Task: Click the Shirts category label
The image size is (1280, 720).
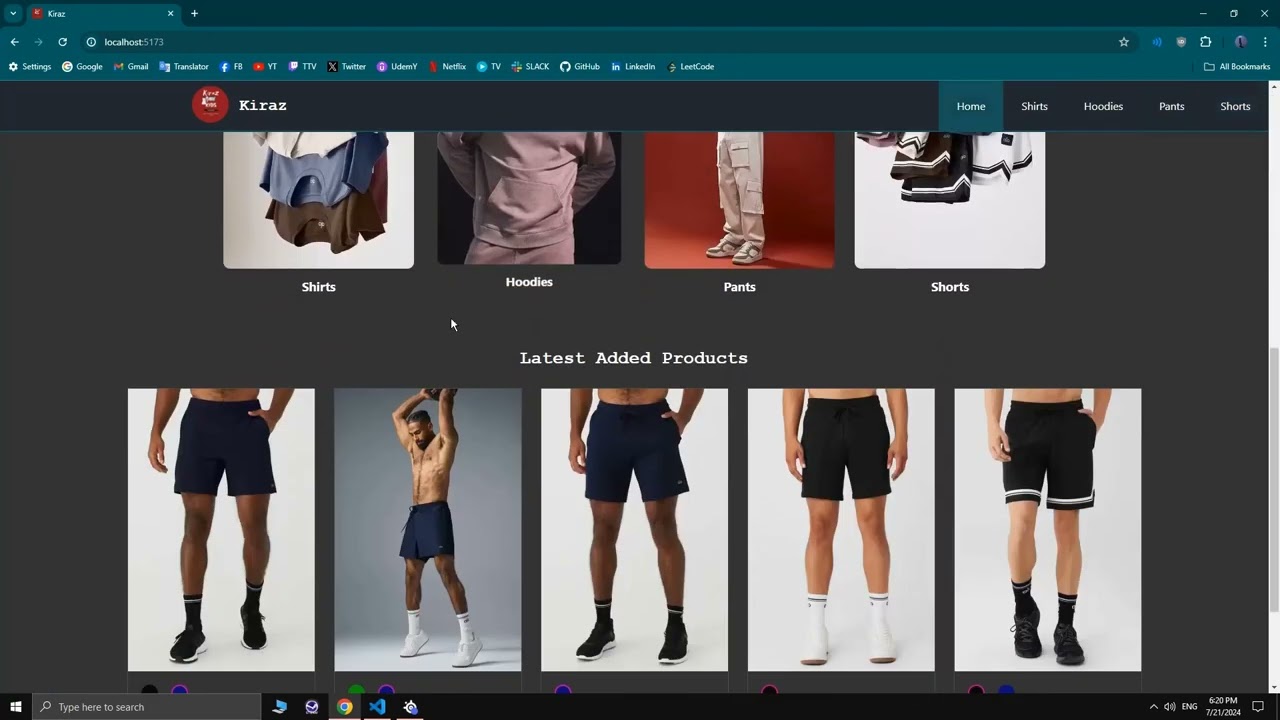Action: [x=318, y=287]
